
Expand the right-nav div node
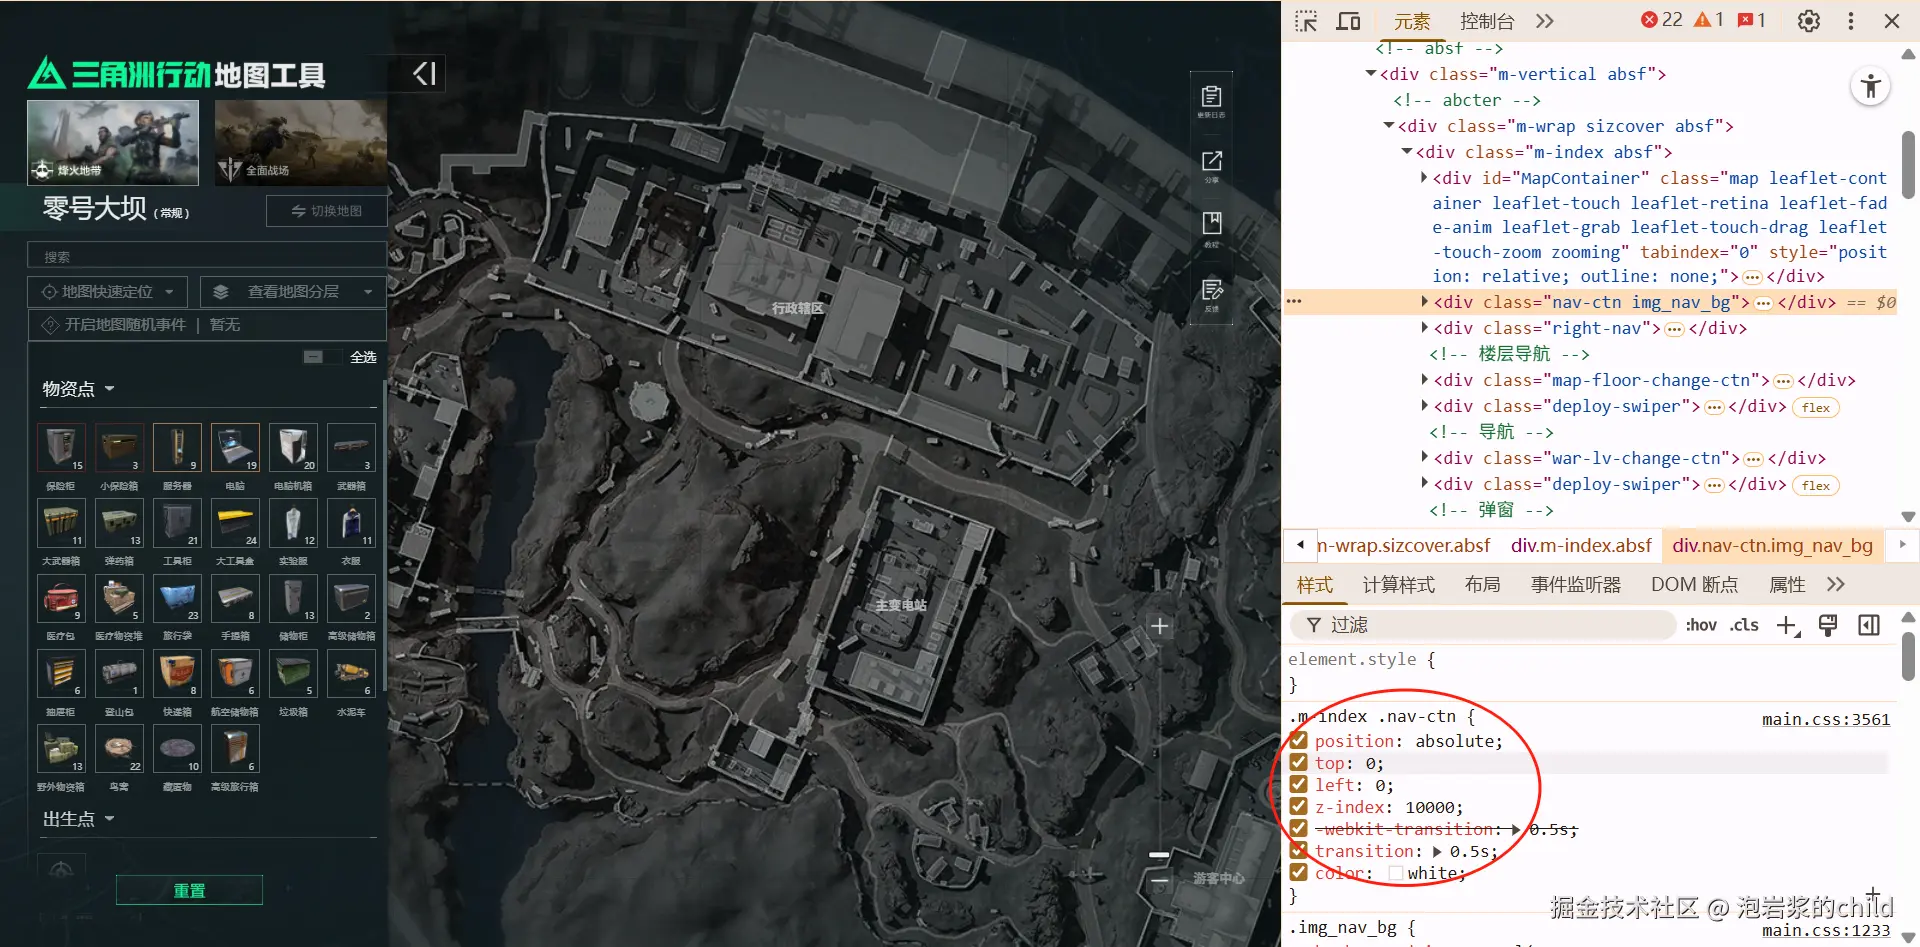click(1424, 328)
